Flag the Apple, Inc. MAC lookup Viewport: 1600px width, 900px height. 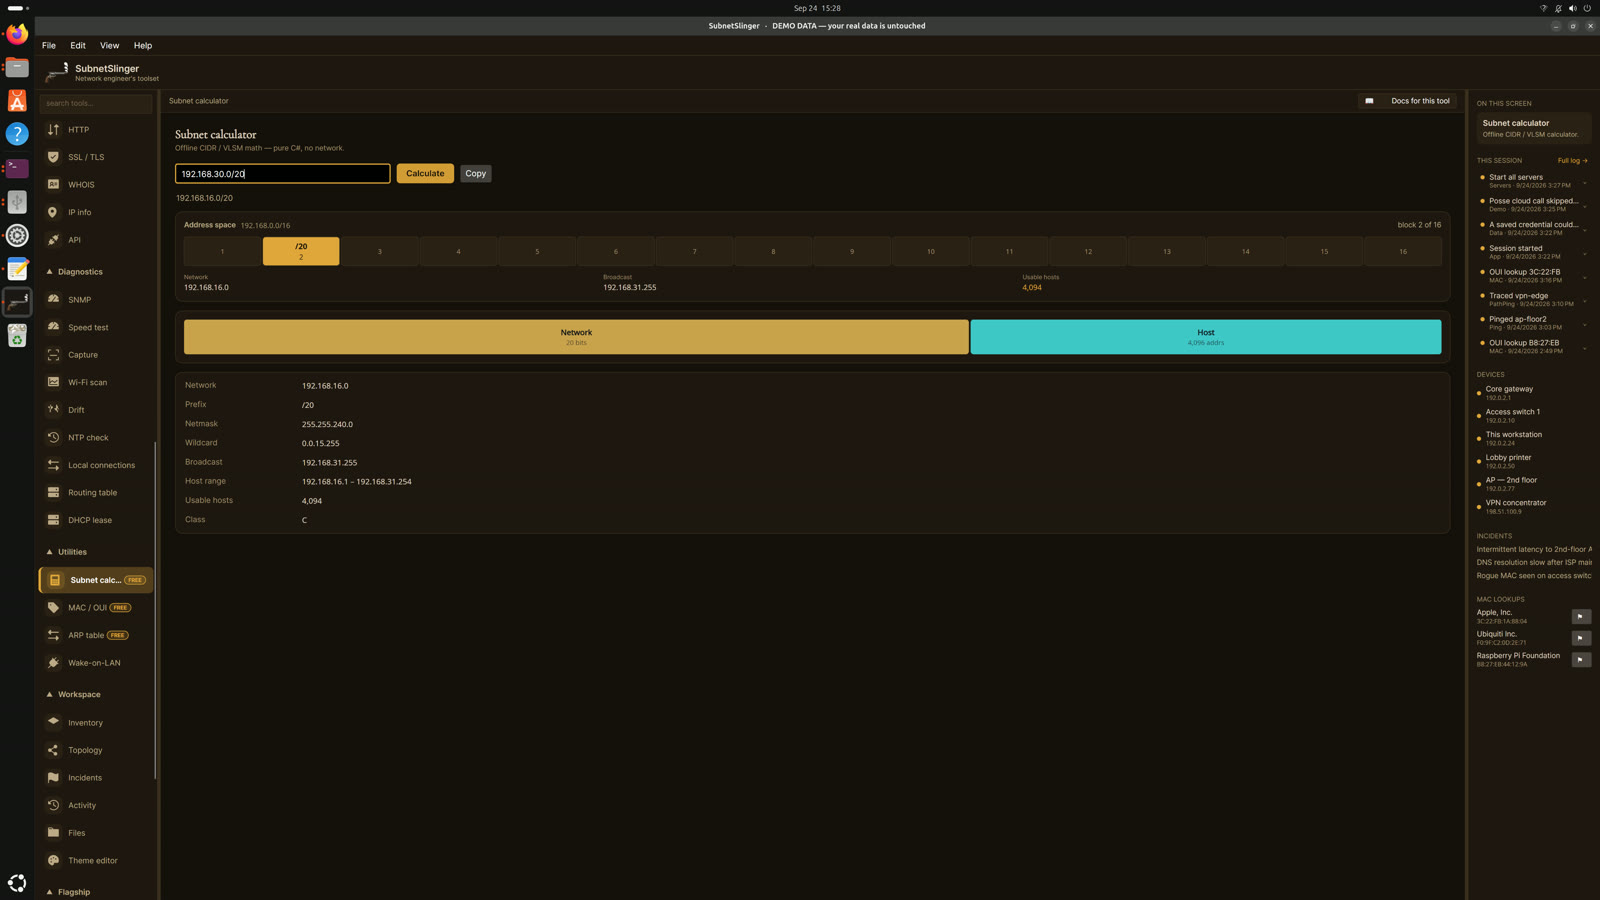[x=1581, y=617]
